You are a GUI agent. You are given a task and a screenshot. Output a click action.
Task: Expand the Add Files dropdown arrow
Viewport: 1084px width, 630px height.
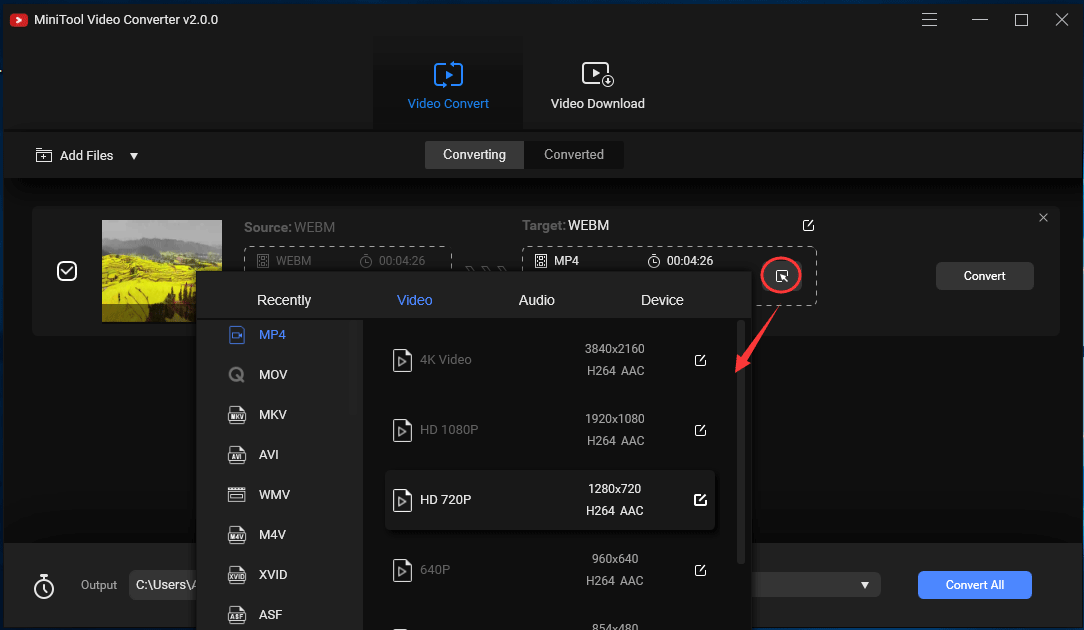(x=134, y=156)
